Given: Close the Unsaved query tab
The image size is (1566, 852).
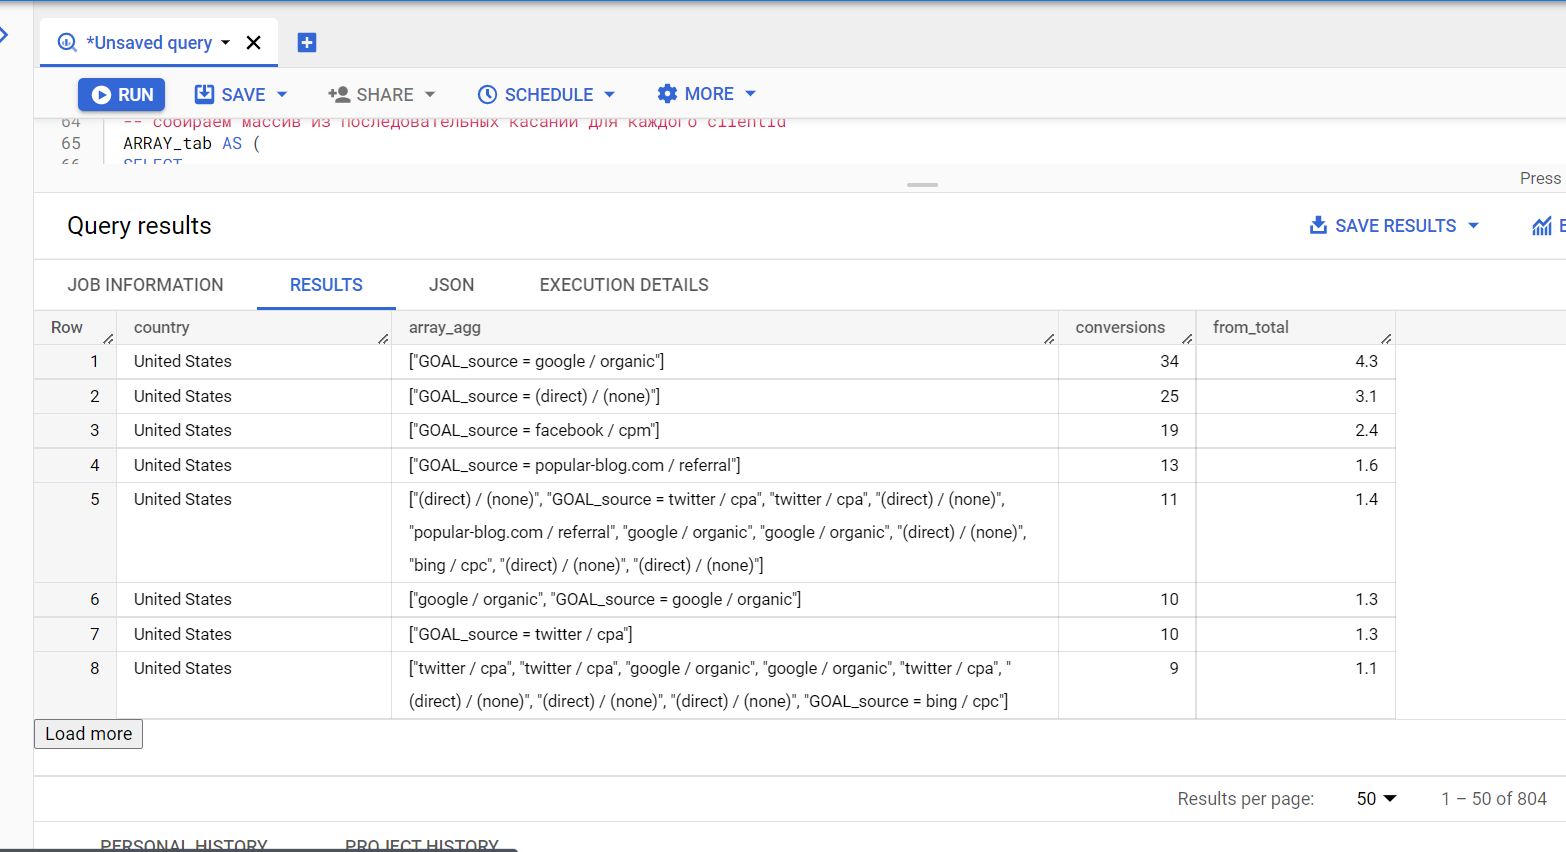Looking at the screenshot, I should pyautogui.click(x=253, y=42).
